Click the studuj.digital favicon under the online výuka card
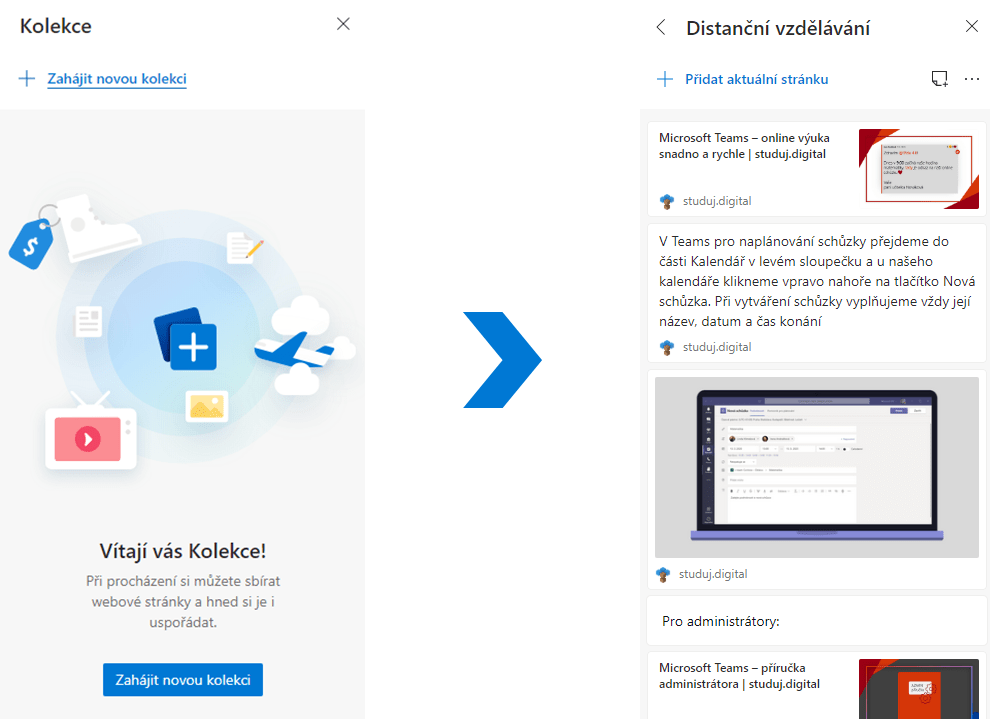This screenshot has height=719, width=990. coord(667,201)
